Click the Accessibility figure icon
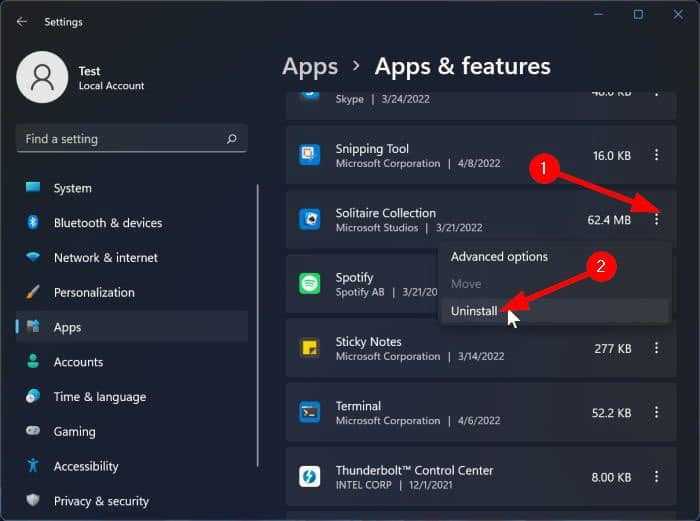 (x=33, y=465)
